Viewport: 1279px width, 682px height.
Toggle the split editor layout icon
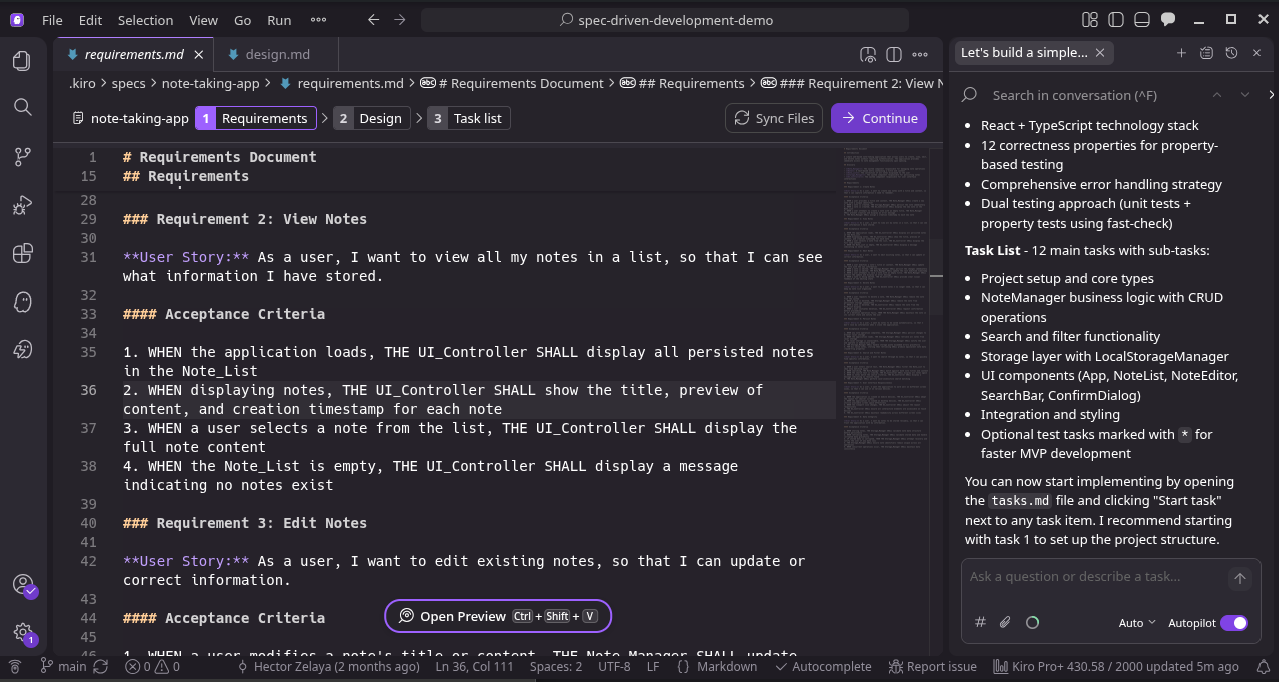pos(891,54)
